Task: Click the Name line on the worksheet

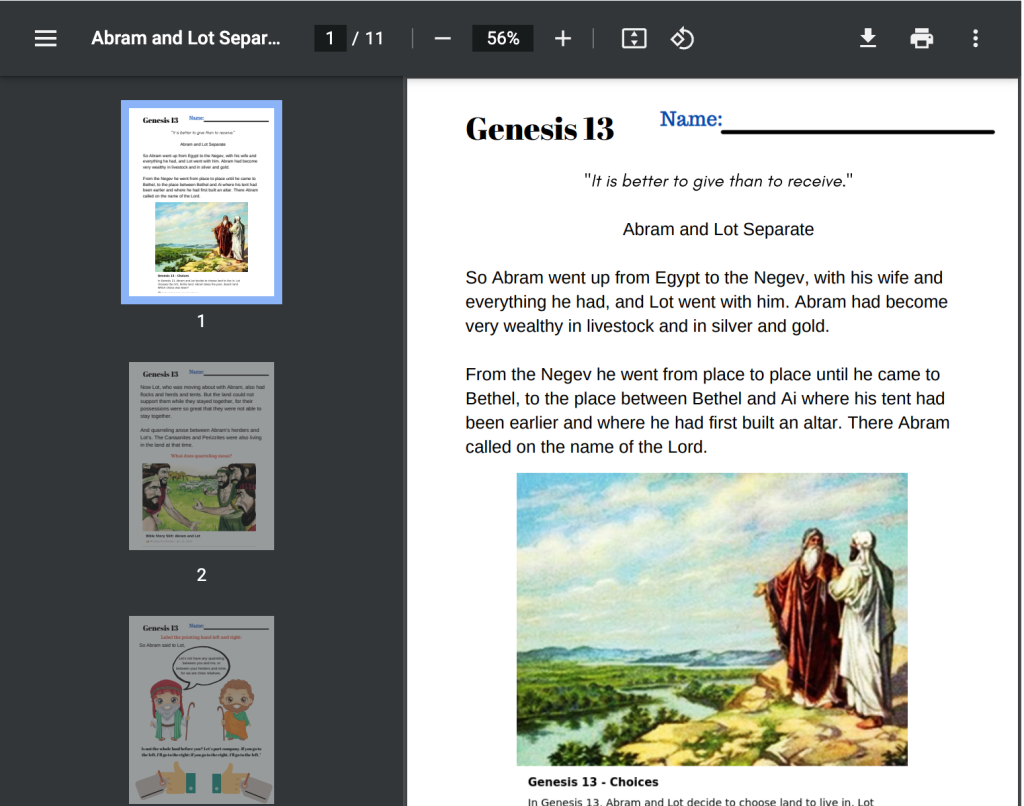Action: coord(857,128)
